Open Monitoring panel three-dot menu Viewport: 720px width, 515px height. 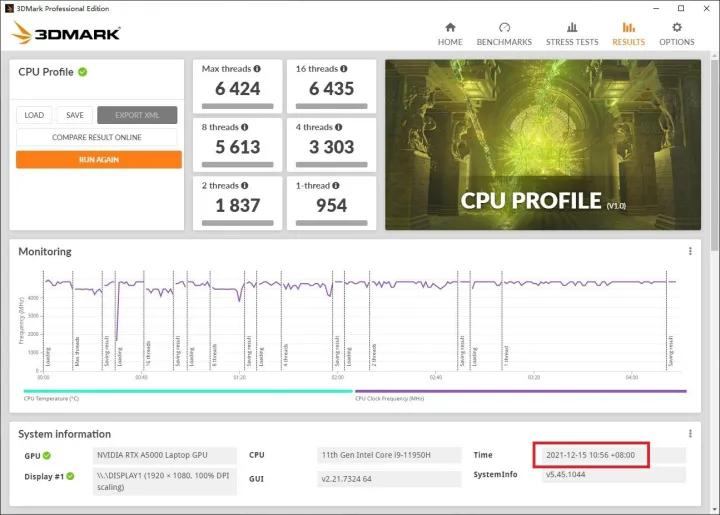(x=690, y=251)
